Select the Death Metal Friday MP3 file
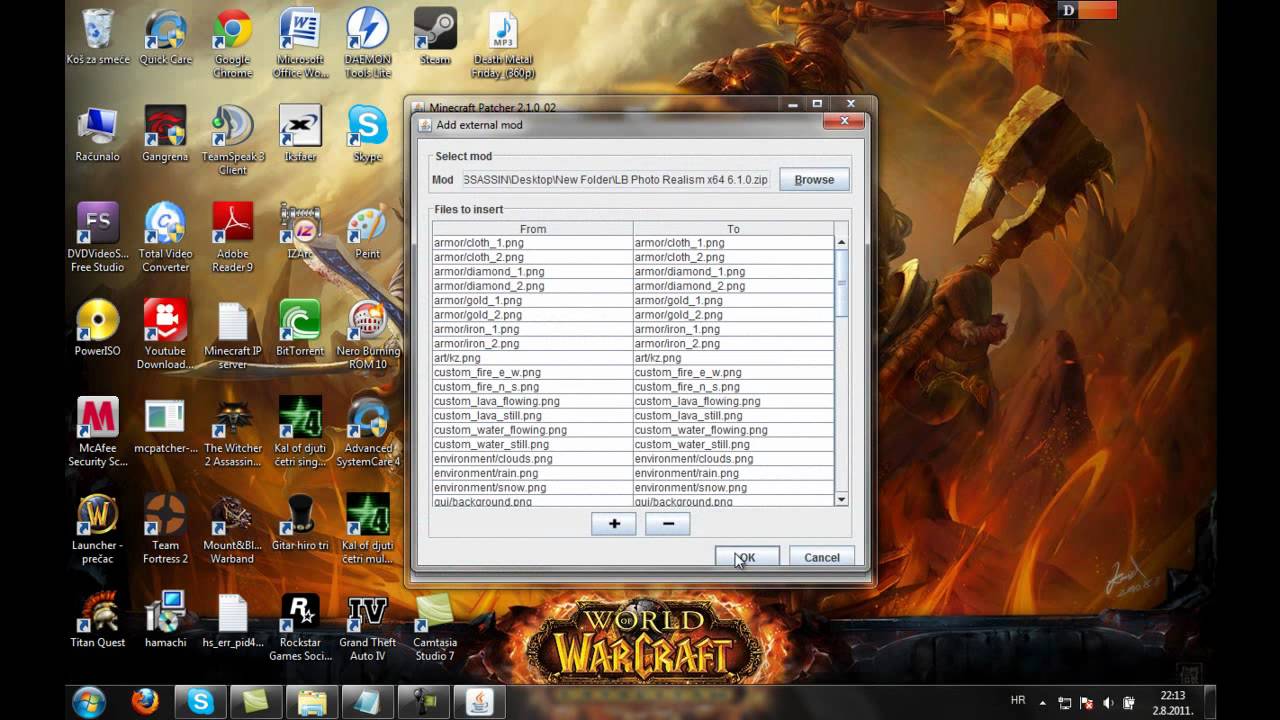 click(503, 44)
